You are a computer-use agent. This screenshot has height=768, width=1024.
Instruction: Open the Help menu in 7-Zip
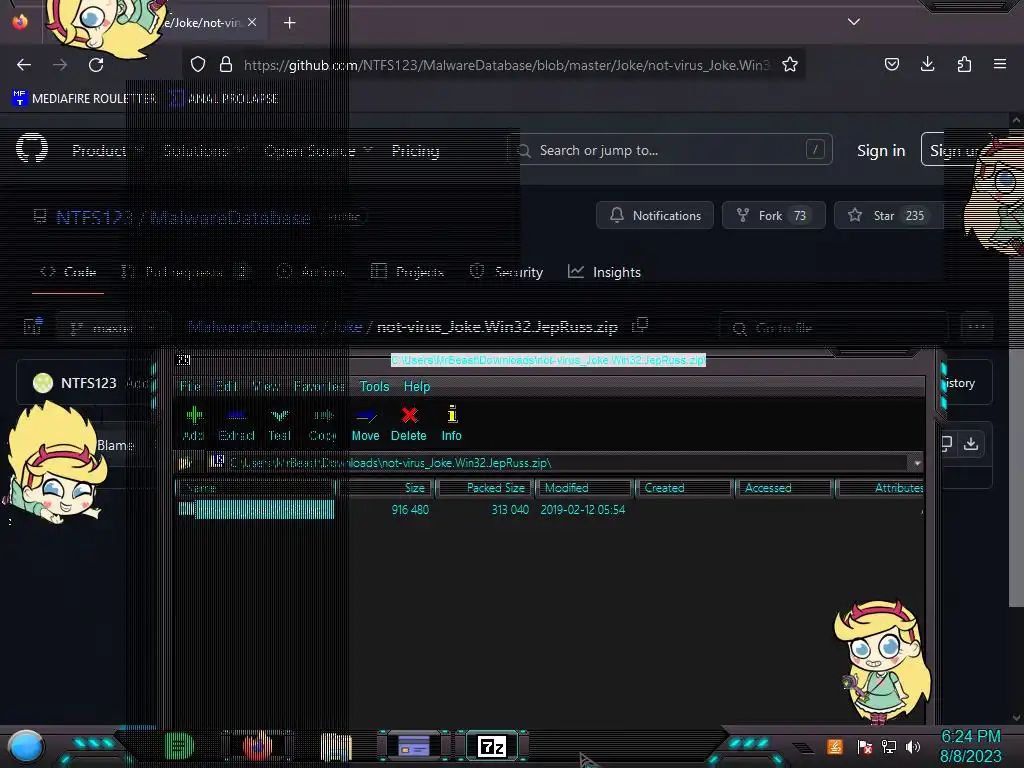click(x=417, y=387)
